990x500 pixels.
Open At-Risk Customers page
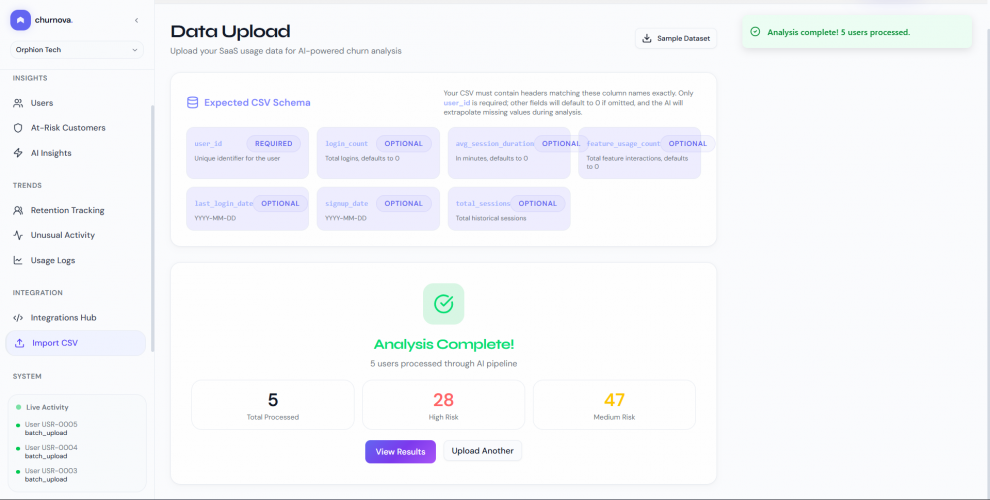tap(76, 128)
